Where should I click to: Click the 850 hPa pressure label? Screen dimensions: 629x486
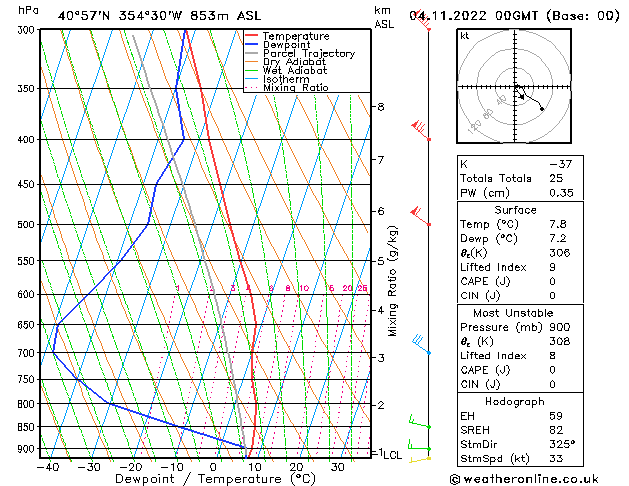[x=28, y=427]
